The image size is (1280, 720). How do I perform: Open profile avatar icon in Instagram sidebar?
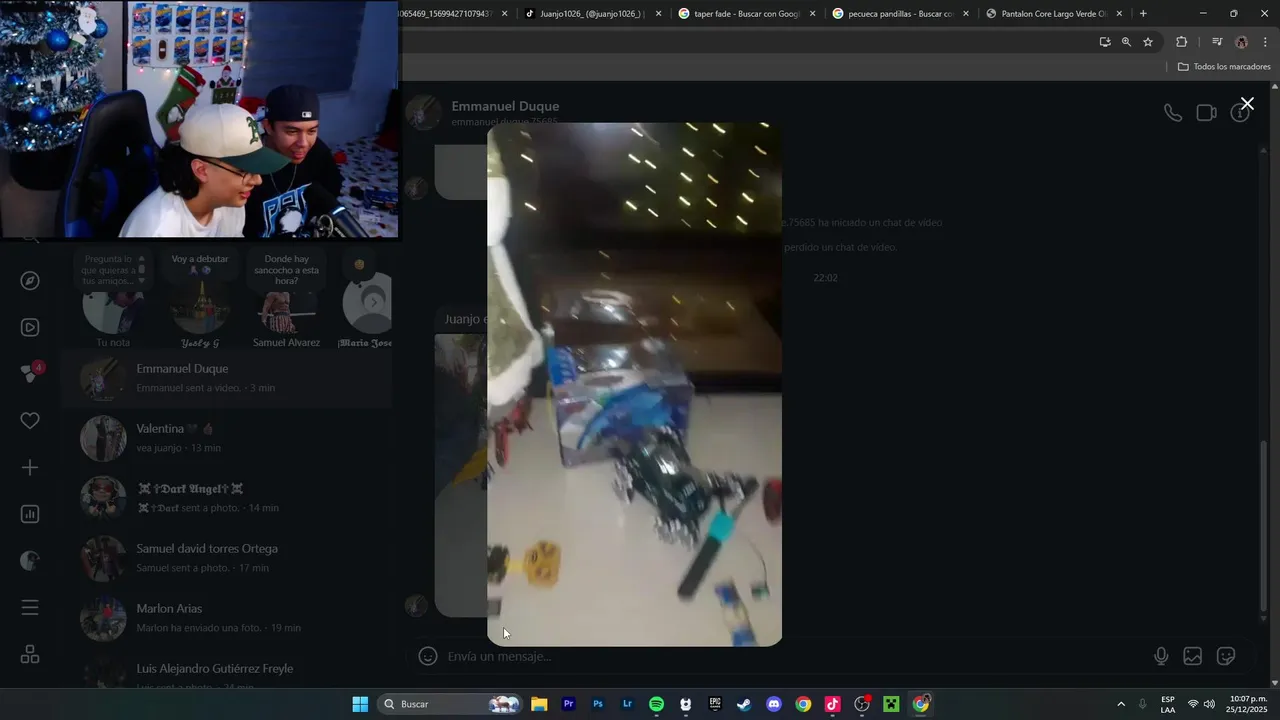coord(30,561)
